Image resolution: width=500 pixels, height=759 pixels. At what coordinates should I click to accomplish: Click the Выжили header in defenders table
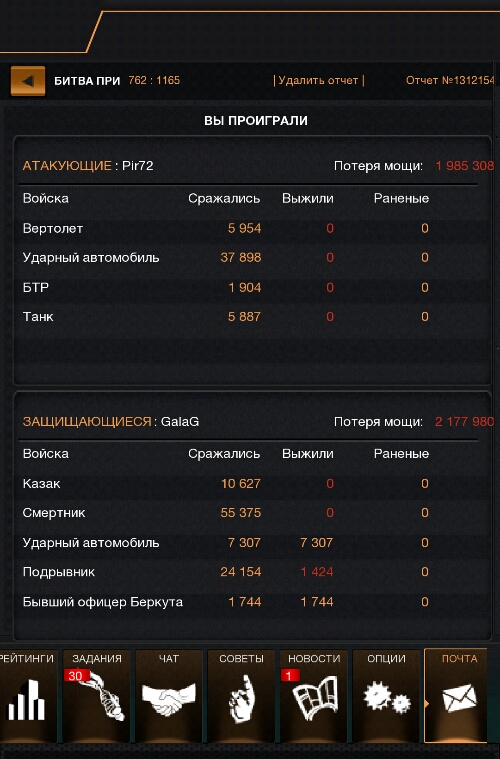coord(308,454)
